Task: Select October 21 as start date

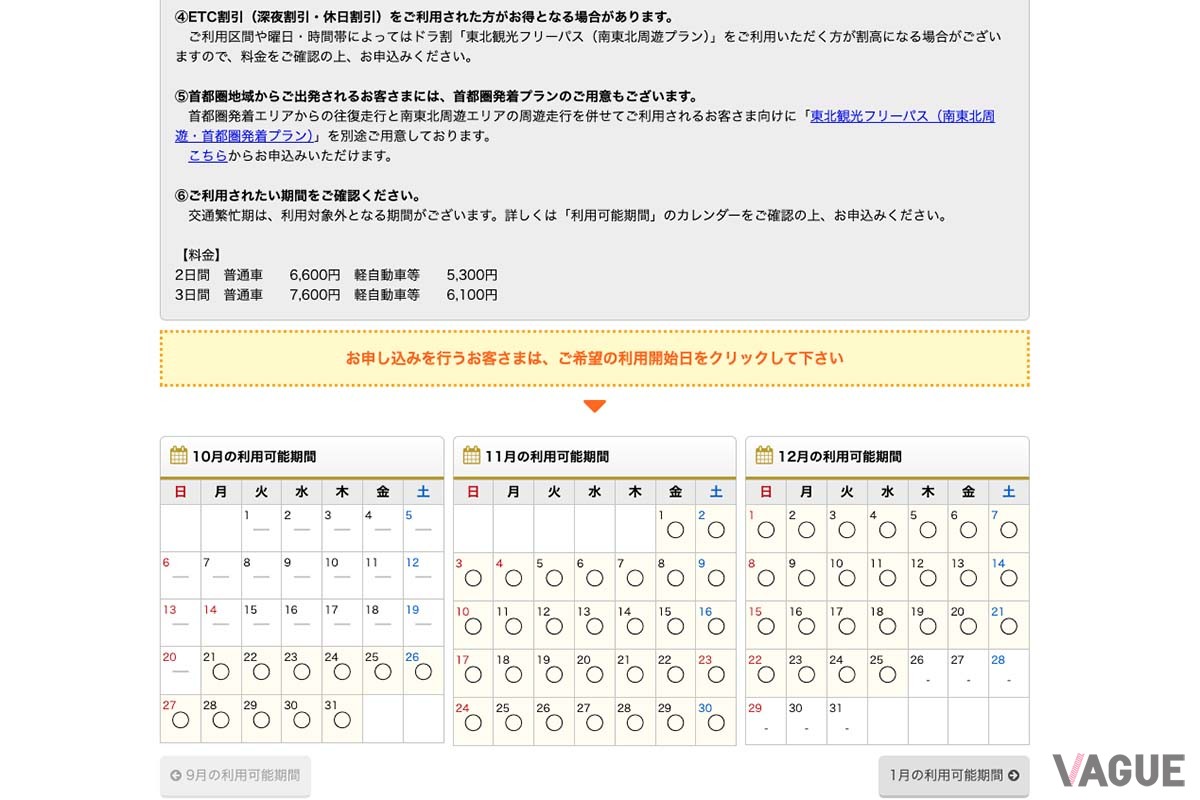Action: click(x=221, y=672)
